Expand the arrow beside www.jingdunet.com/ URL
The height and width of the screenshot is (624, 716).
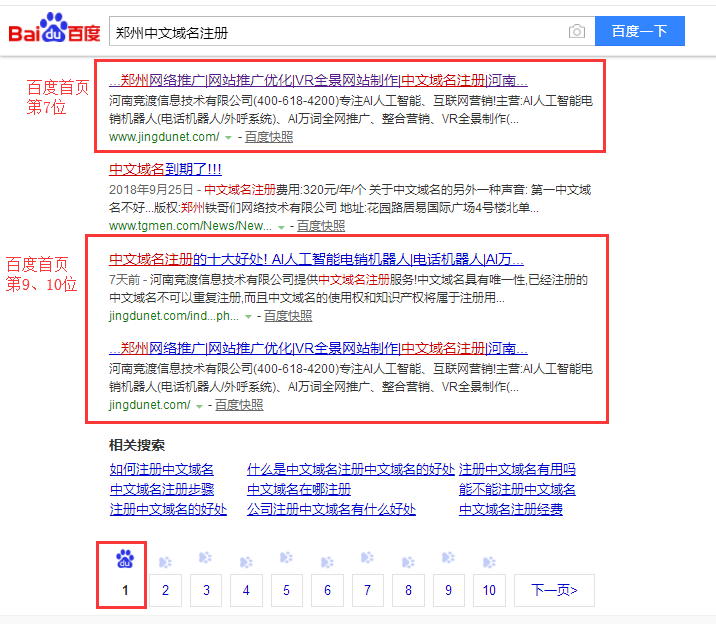tap(228, 137)
